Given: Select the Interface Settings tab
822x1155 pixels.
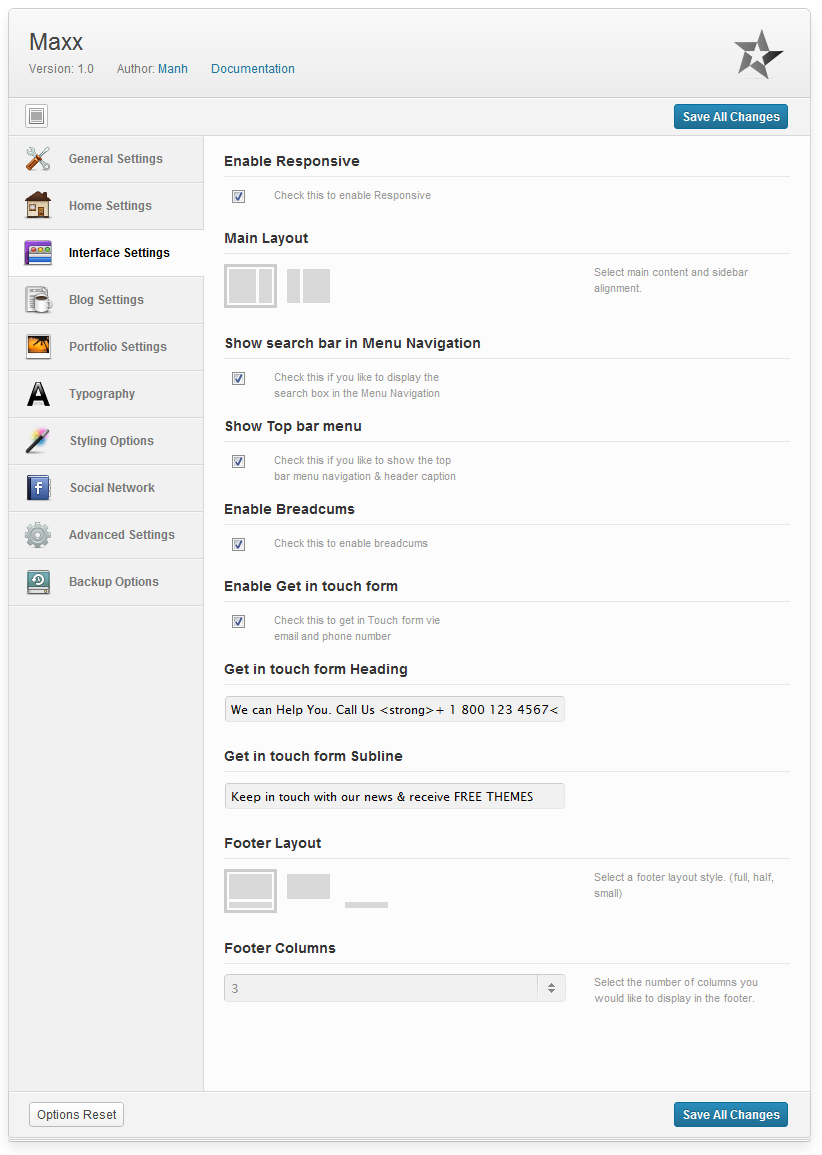Looking at the screenshot, I should 106,253.
